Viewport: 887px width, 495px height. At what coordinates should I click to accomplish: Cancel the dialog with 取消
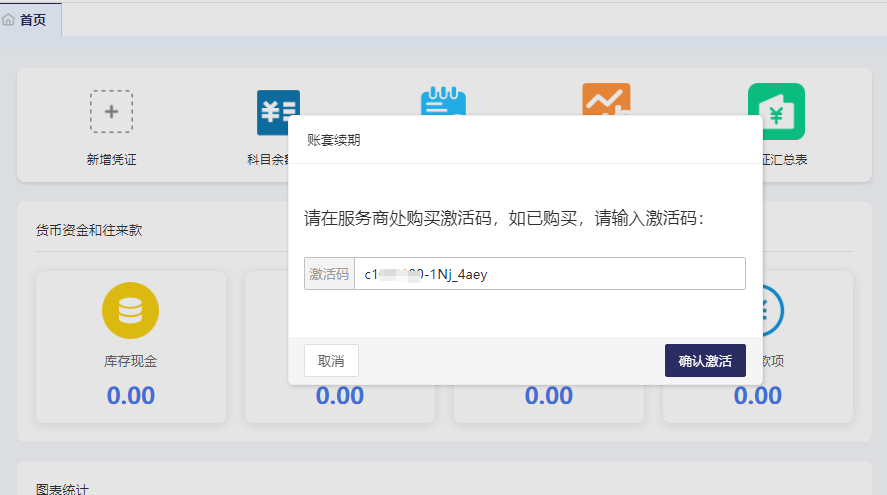point(331,360)
